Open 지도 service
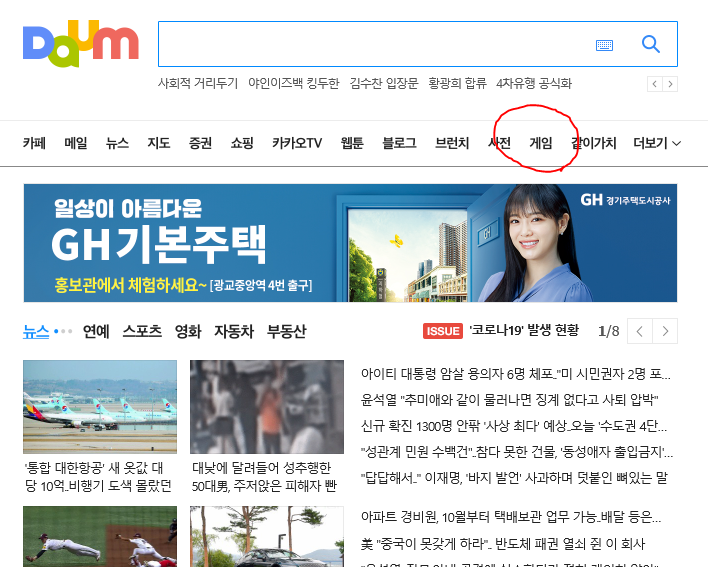 [158, 143]
